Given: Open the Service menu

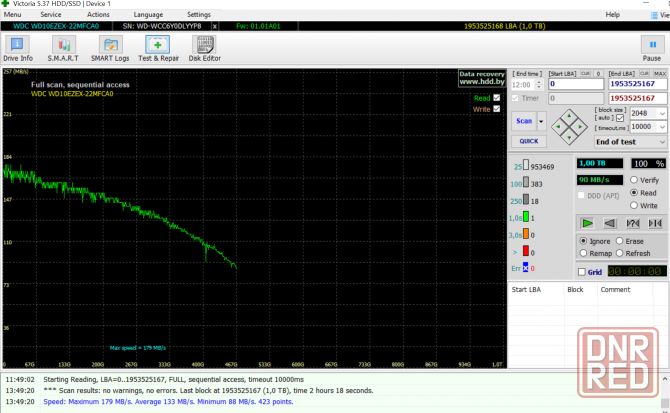Looking at the screenshot, I should (x=51, y=15).
